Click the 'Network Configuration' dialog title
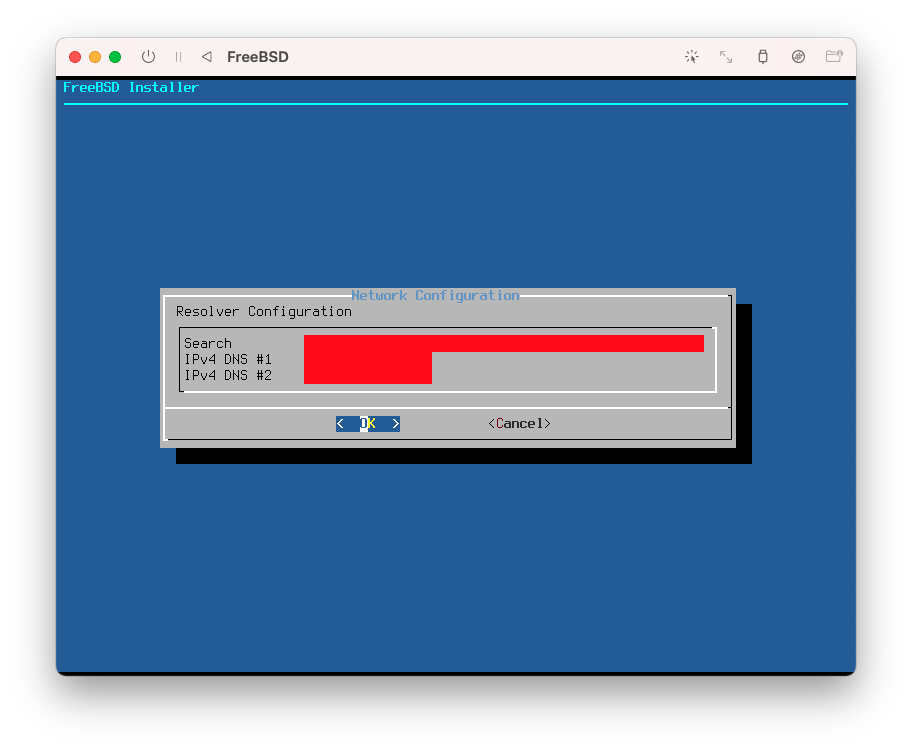912x750 pixels. click(x=435, y=296)
